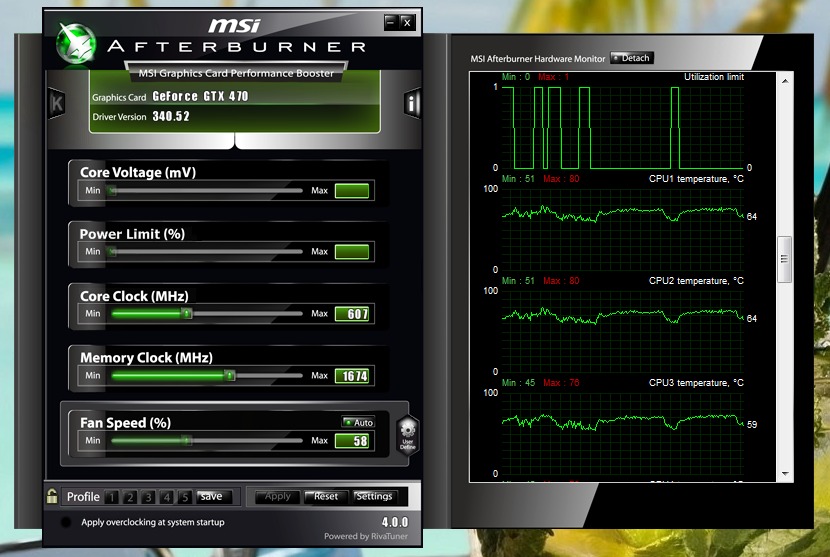This screenshot has height=557, width=830.
Task: Toggle the fan speed Auto button
Action: point(358,422)
